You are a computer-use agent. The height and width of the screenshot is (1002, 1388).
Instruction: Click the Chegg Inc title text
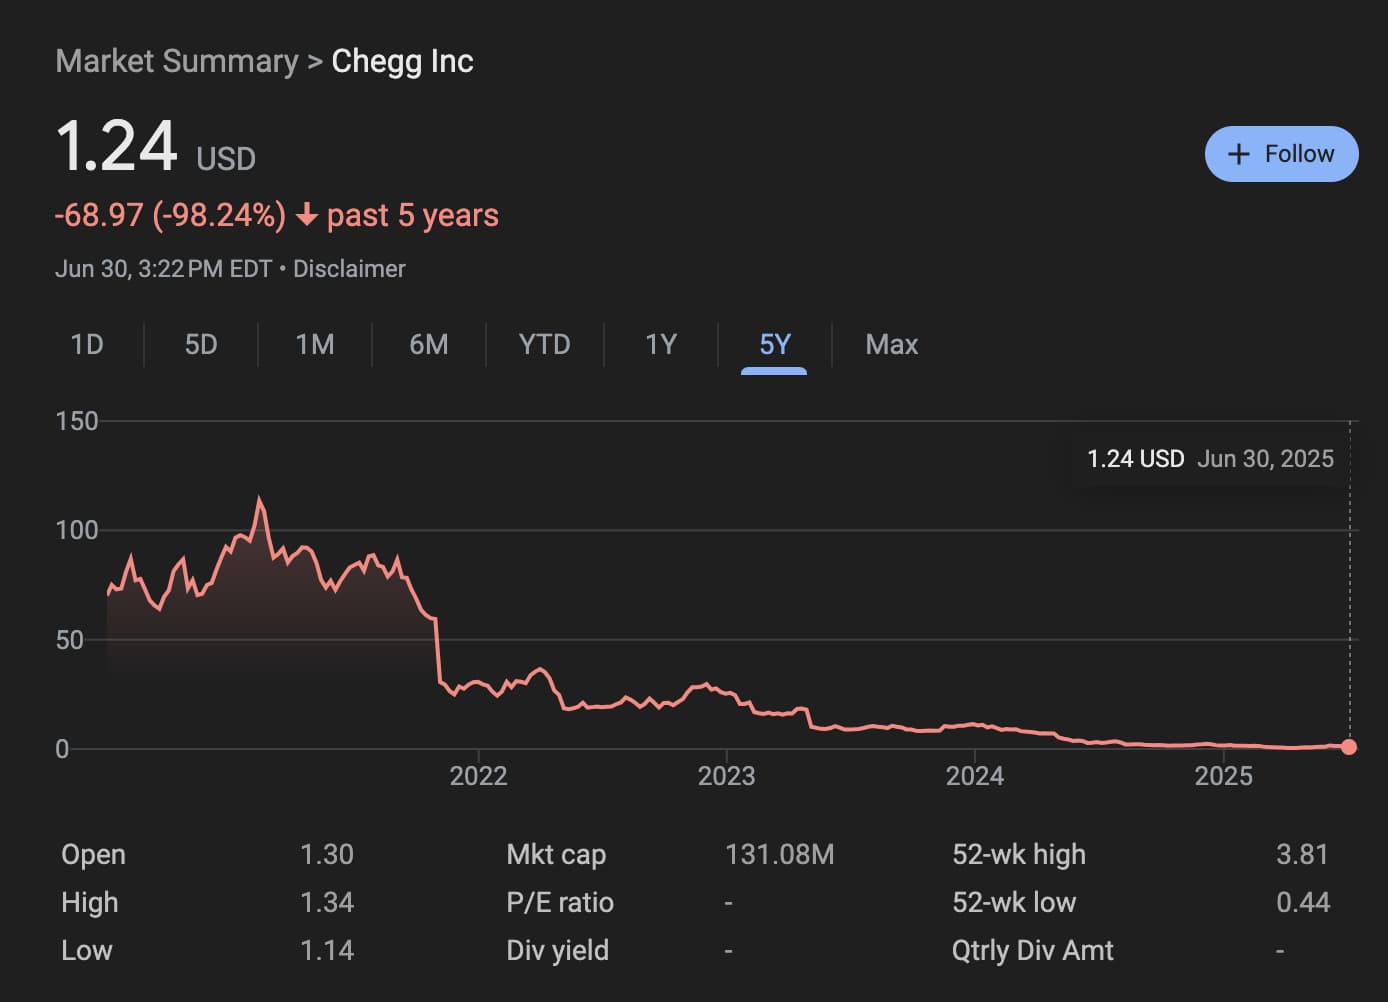(402, 61)
